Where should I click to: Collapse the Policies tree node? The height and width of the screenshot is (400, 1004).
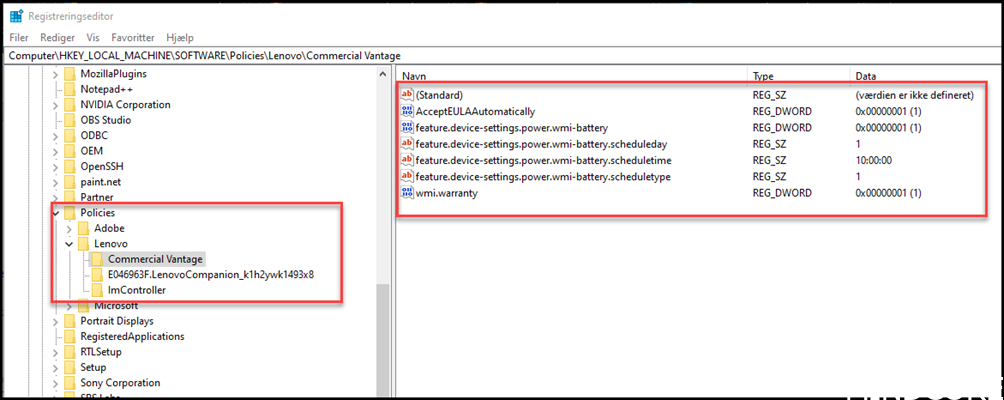(x=56, y=212)
